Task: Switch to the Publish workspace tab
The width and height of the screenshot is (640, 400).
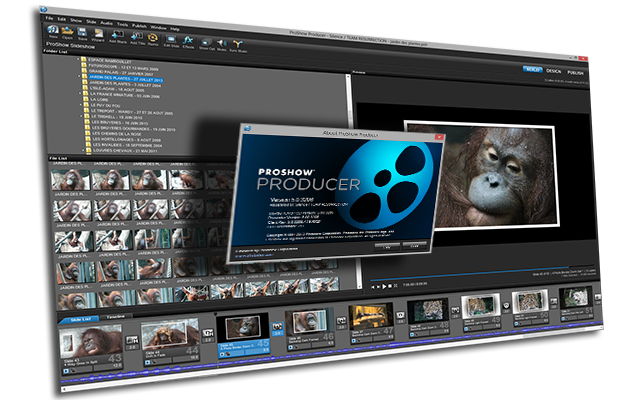Action: tap(576, 73)
